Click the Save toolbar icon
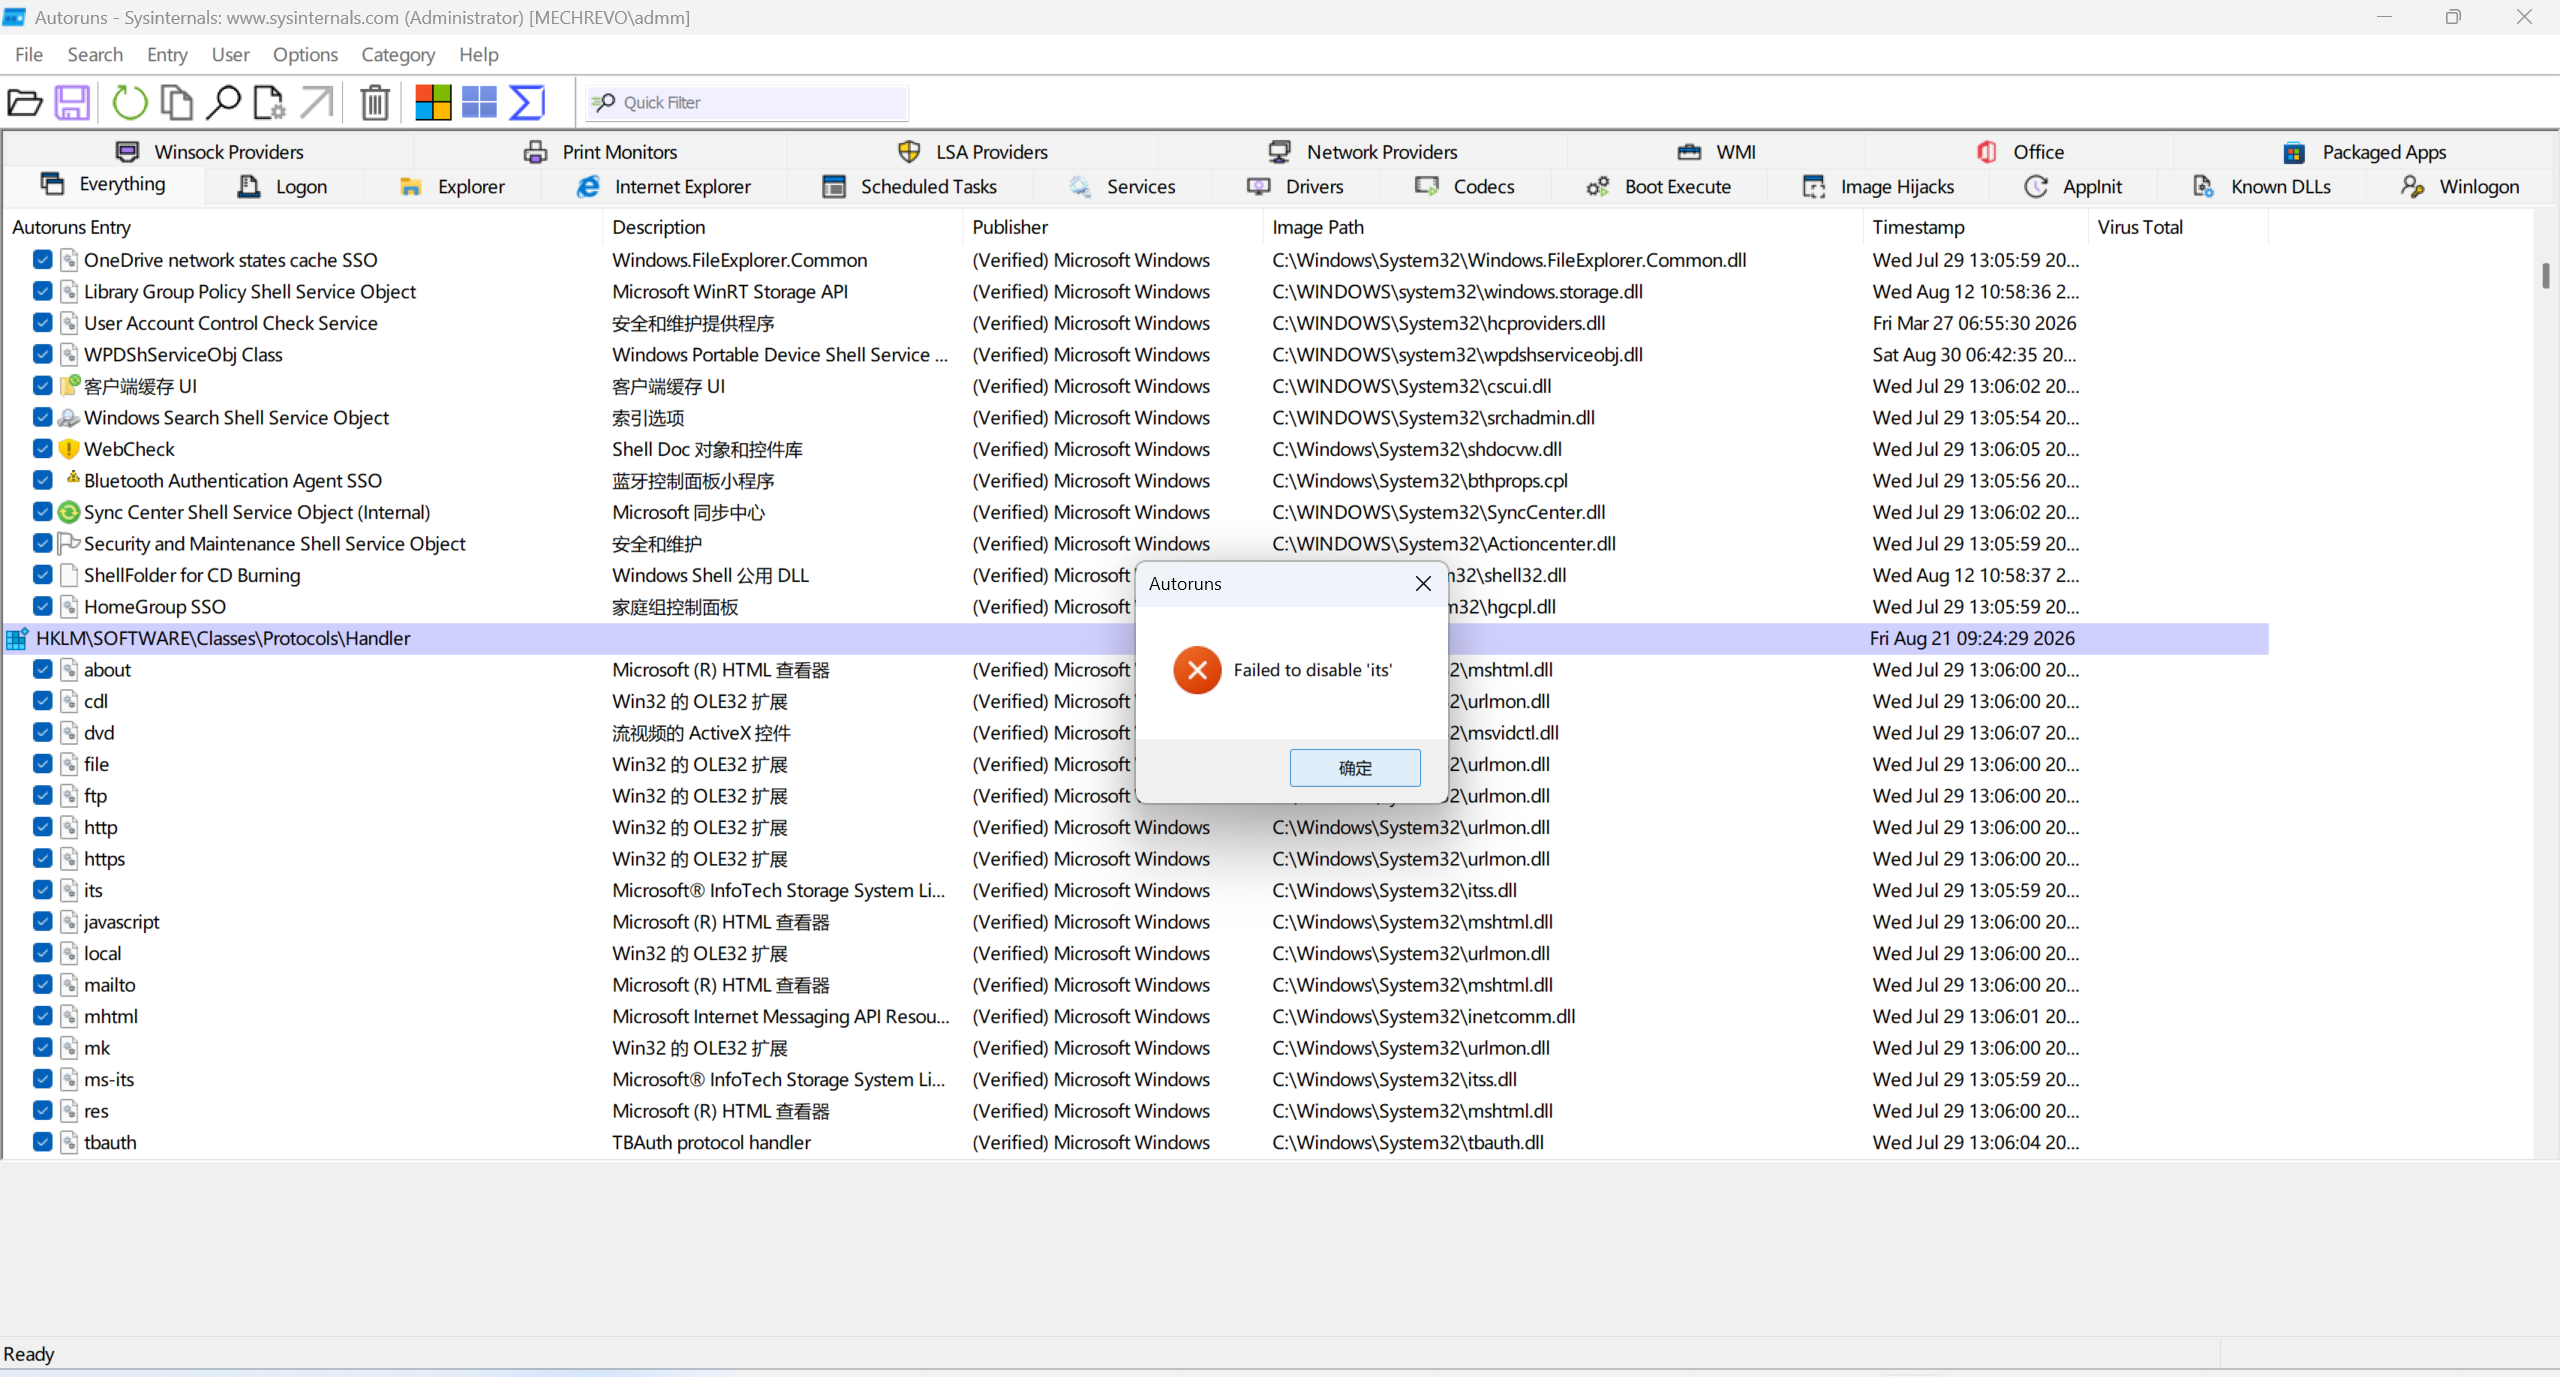The height and width of the screenshot is (1377, 2560). coord(72,102)
